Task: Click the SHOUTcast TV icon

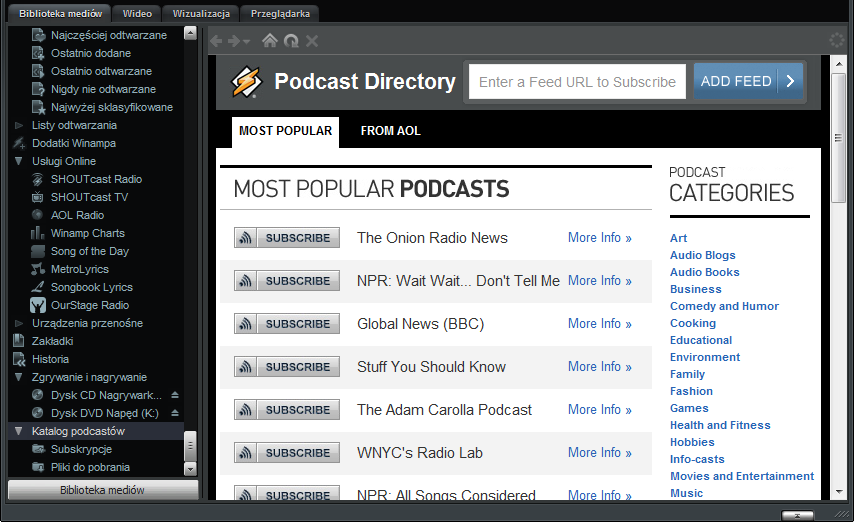Action: point(38,197)
